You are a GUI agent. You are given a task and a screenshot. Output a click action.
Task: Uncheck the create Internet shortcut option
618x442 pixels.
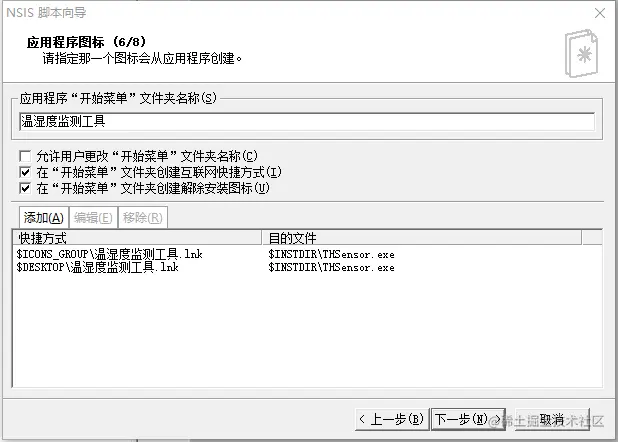(25, 172)
